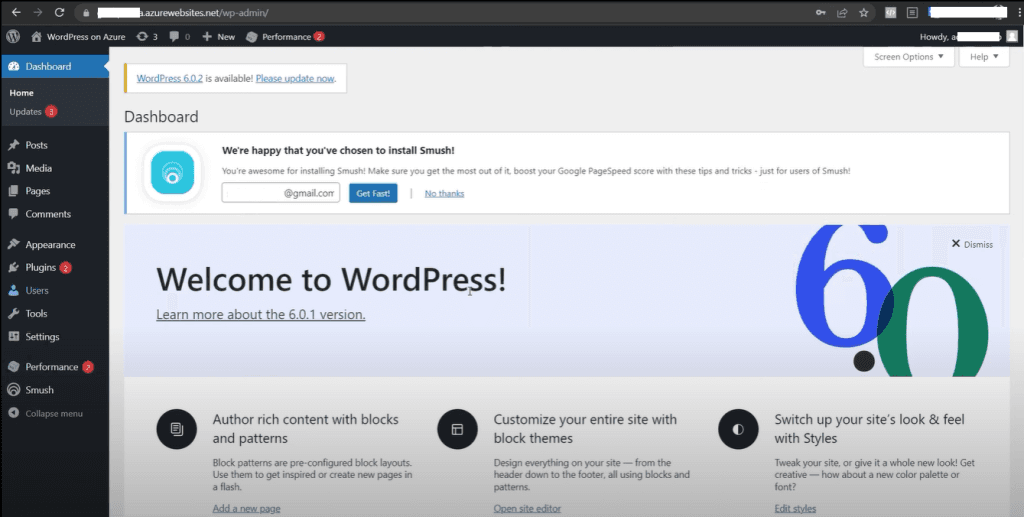1024x517 pixels.
Task: Click the Smush email input field
Action: (x=281, y=193)
